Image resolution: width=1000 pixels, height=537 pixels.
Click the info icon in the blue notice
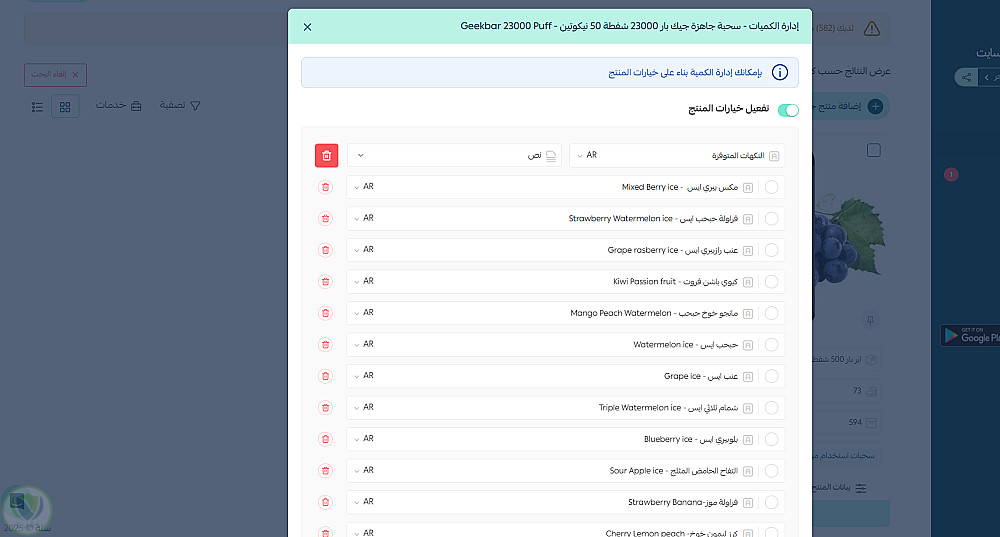coord(779,72)
